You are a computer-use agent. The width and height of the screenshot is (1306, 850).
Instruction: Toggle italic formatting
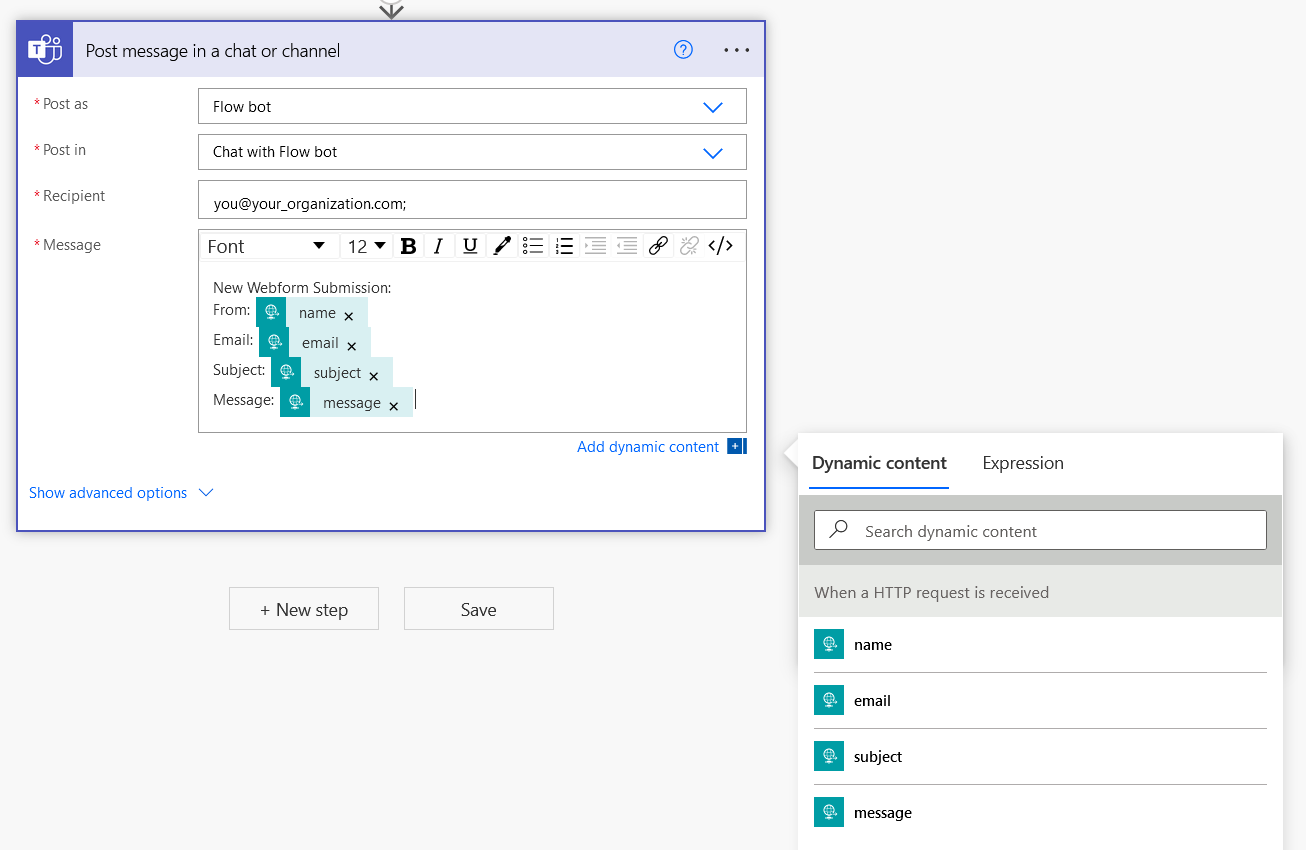[438, 246]
